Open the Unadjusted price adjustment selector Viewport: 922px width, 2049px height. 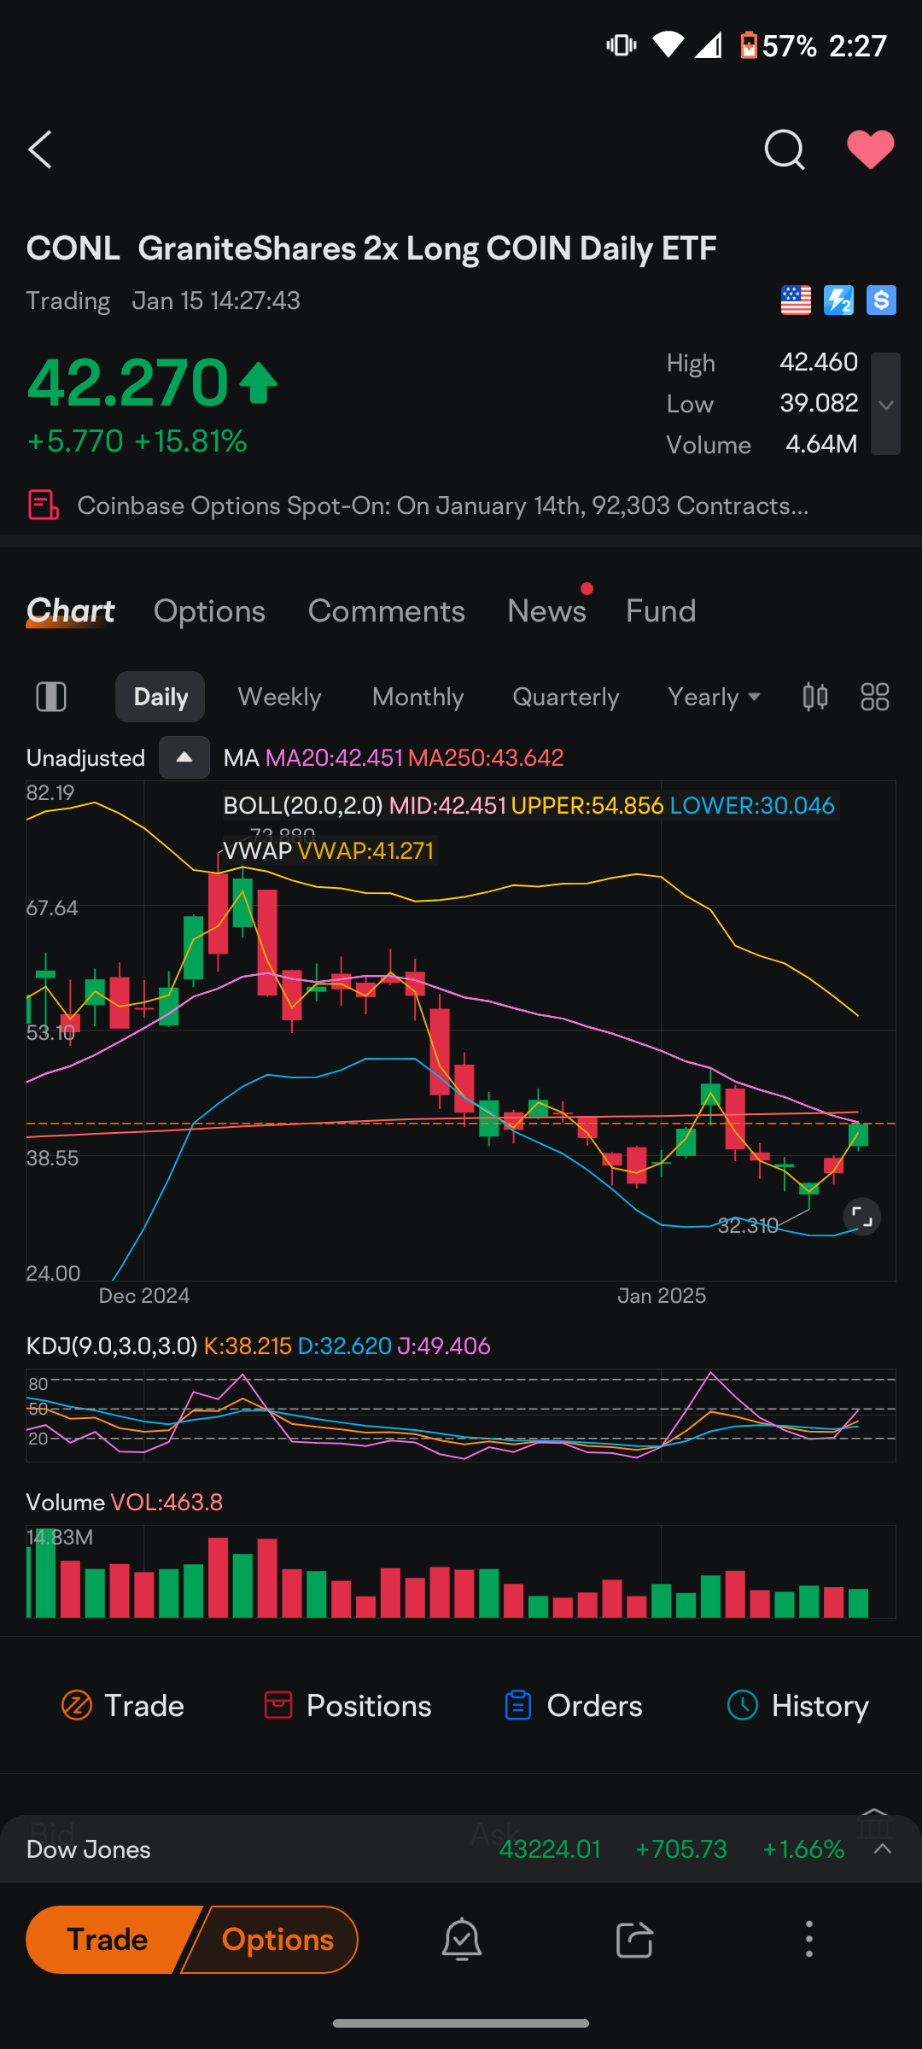click(x=85, y=758)
